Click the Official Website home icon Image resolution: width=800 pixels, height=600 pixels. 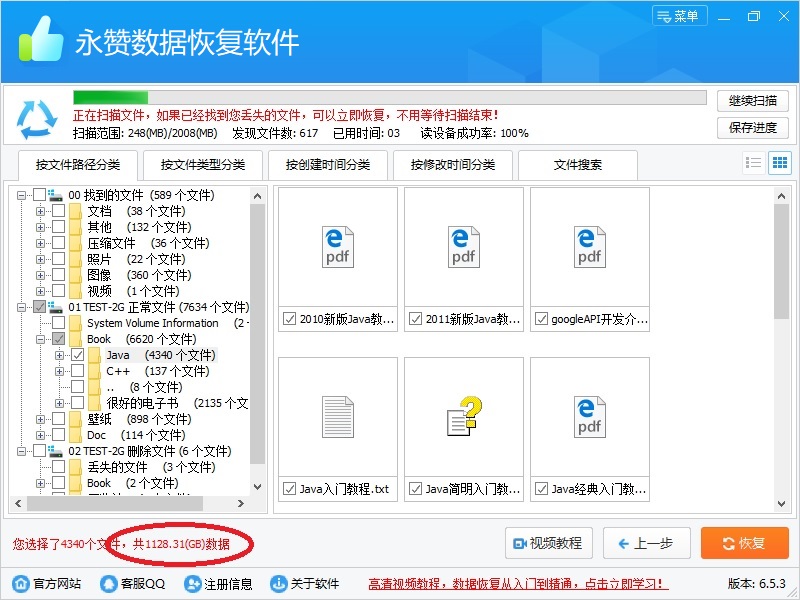pyautogui.click(x=21, y=584)
